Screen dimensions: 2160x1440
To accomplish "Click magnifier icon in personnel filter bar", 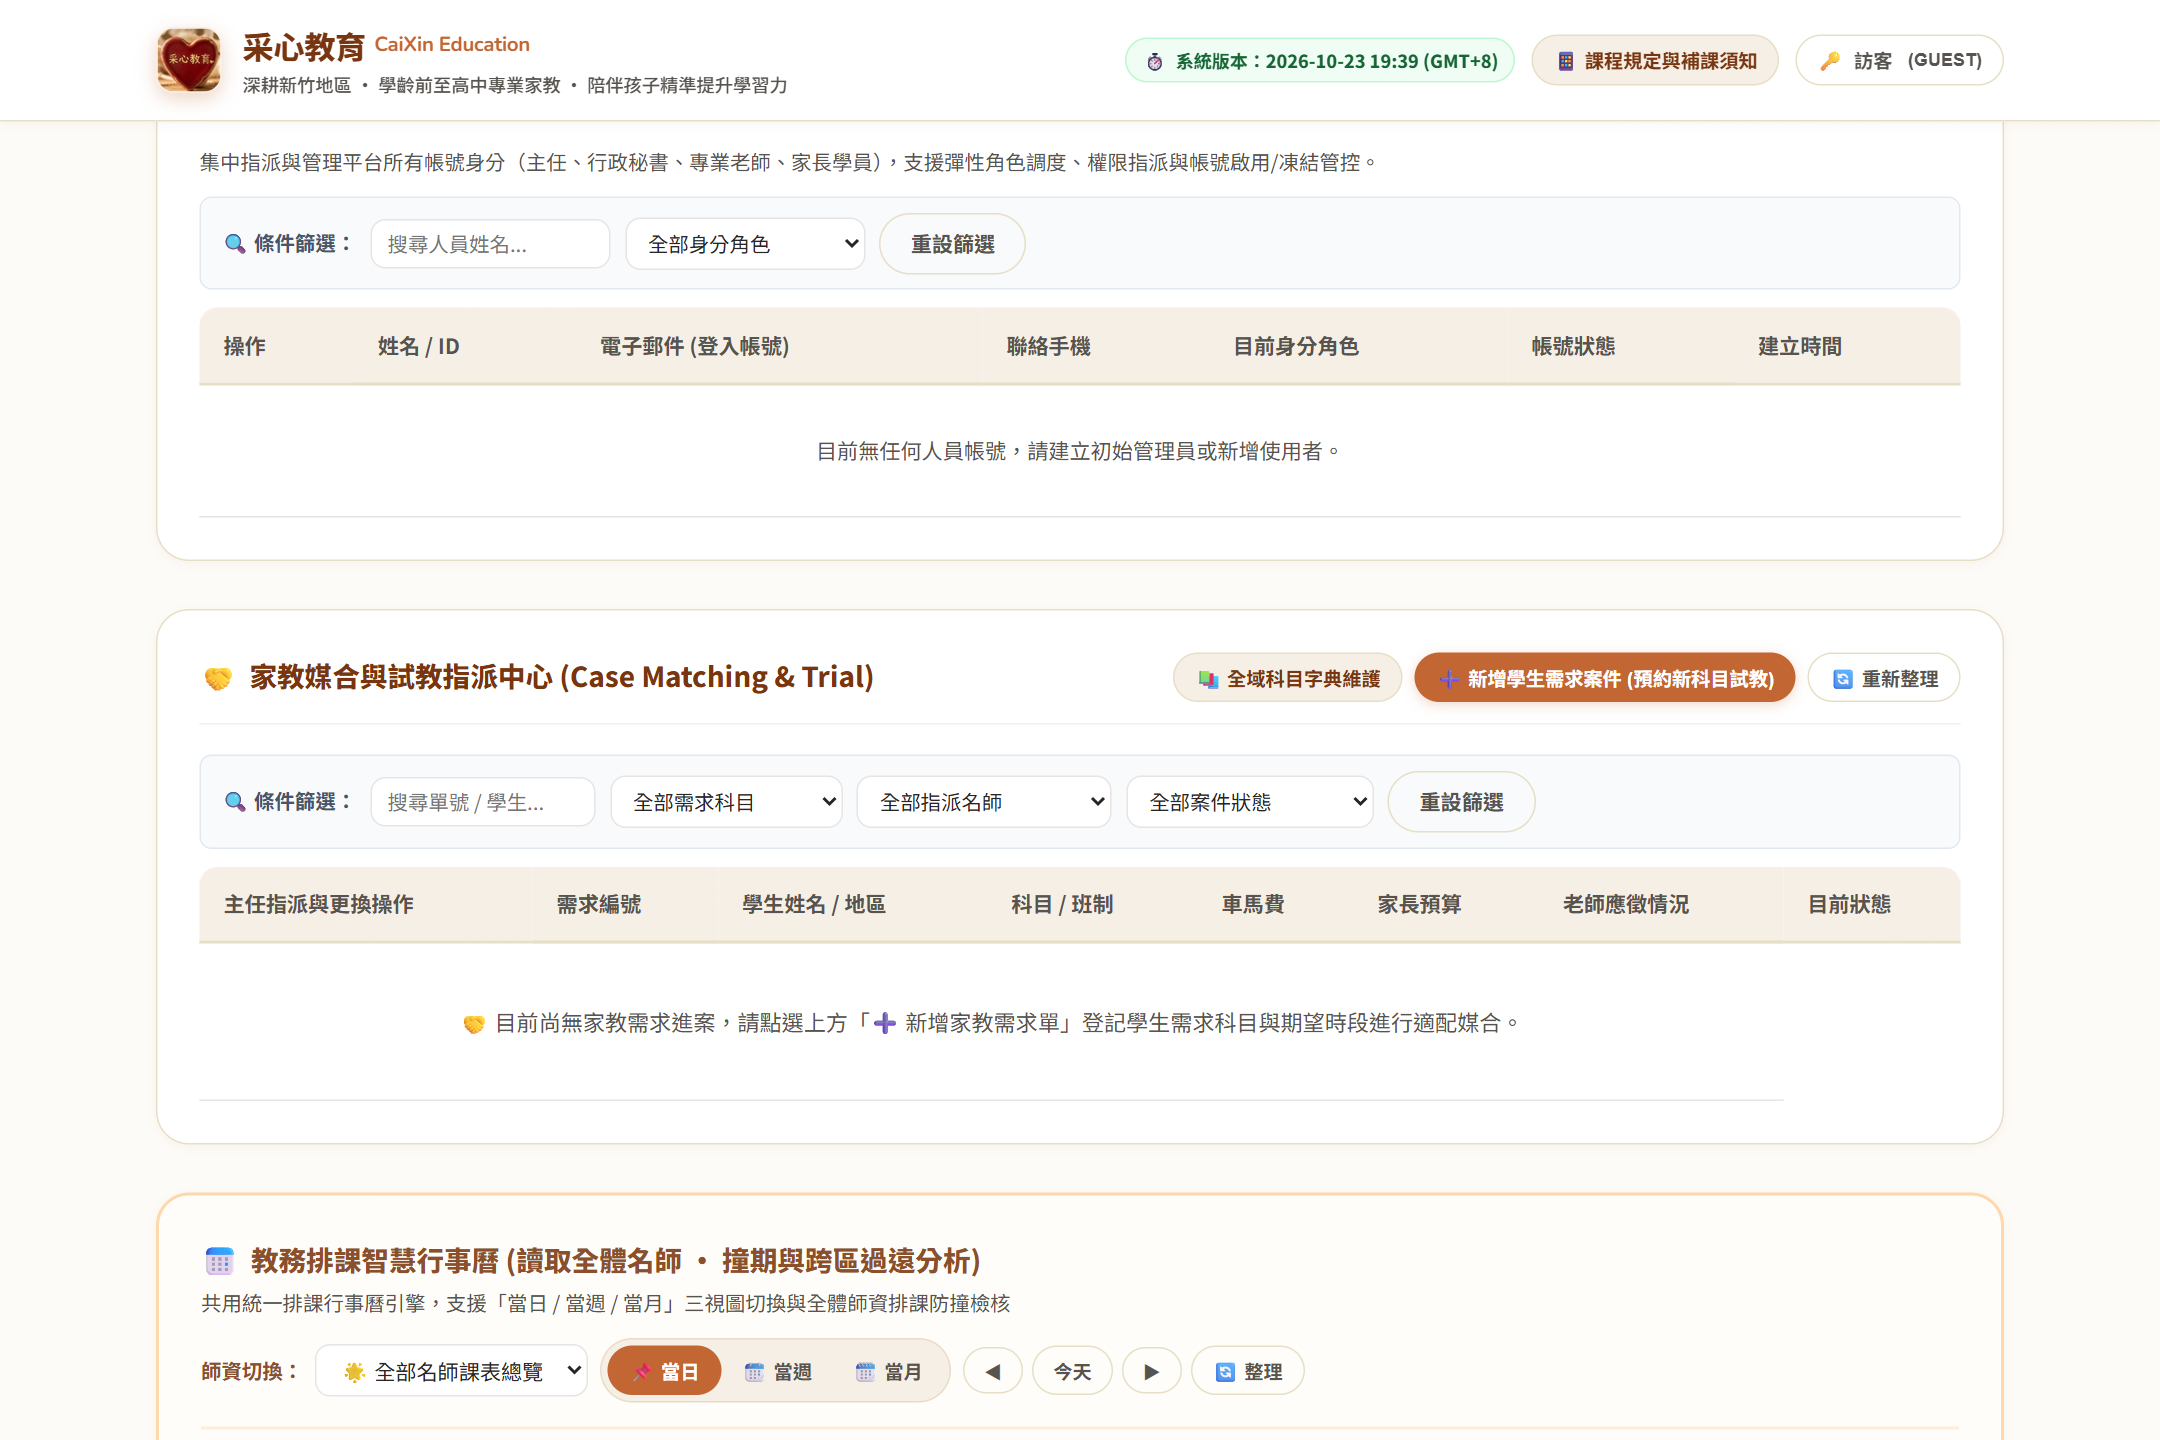I will point(235,244).
